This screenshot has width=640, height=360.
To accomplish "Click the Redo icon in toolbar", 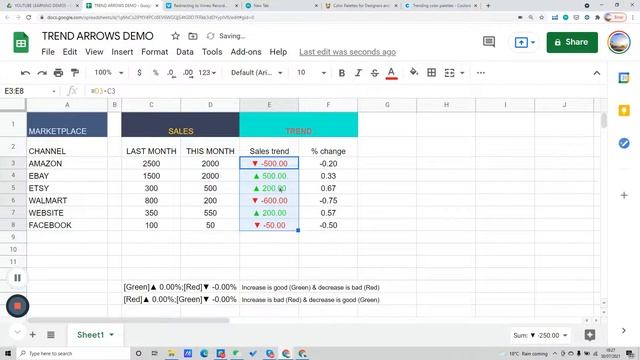I will pos(42,73).
